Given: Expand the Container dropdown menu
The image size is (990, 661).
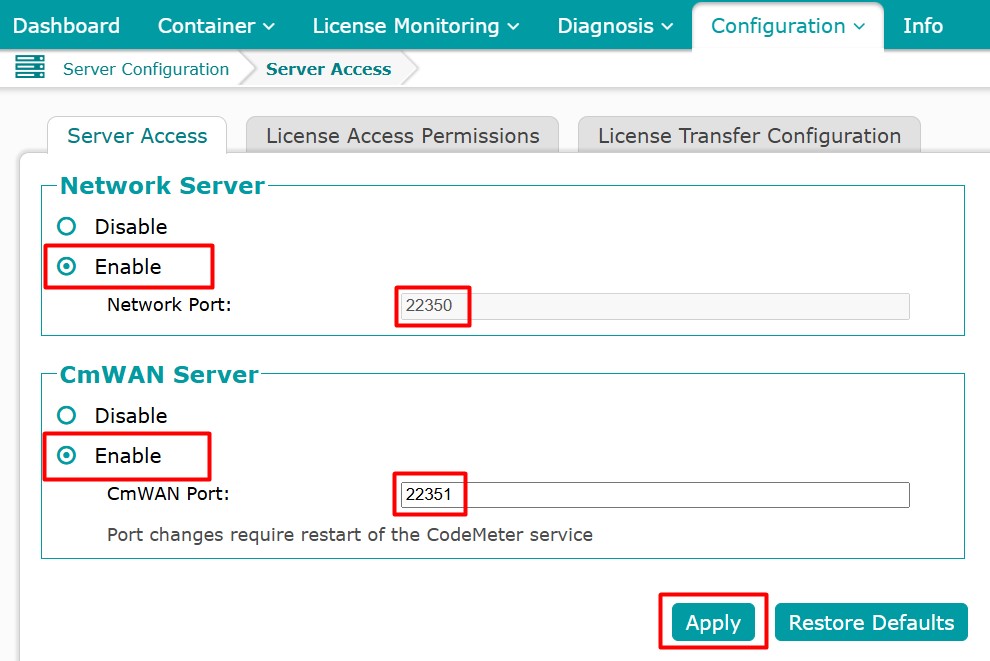Looking at the screenshot, I should click(216, 26).
